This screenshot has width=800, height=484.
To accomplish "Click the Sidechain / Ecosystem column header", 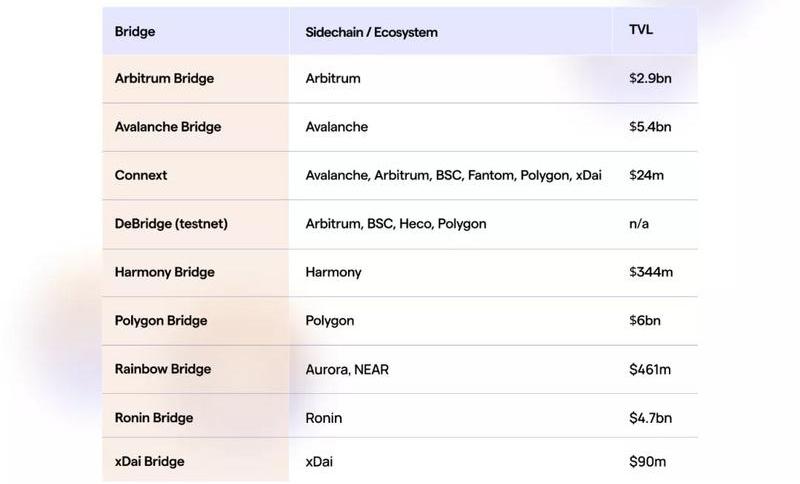I will click(x=371, y=32).
